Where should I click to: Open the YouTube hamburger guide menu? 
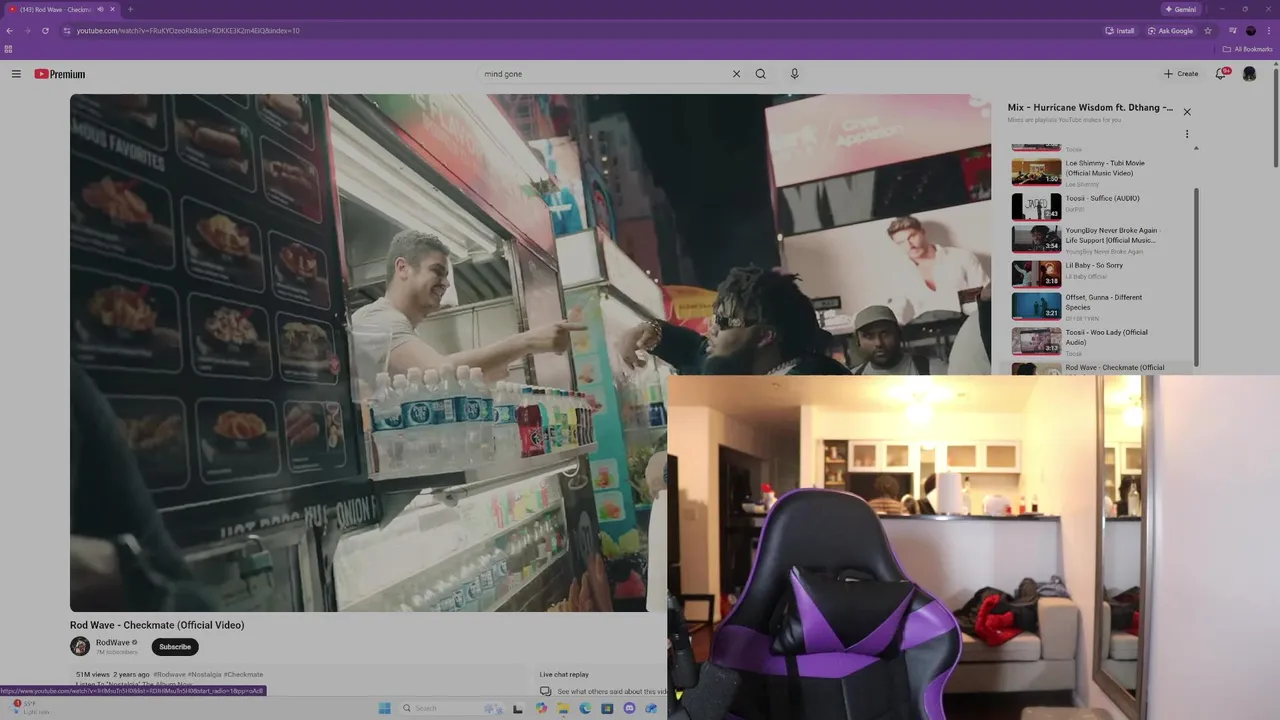16,74
